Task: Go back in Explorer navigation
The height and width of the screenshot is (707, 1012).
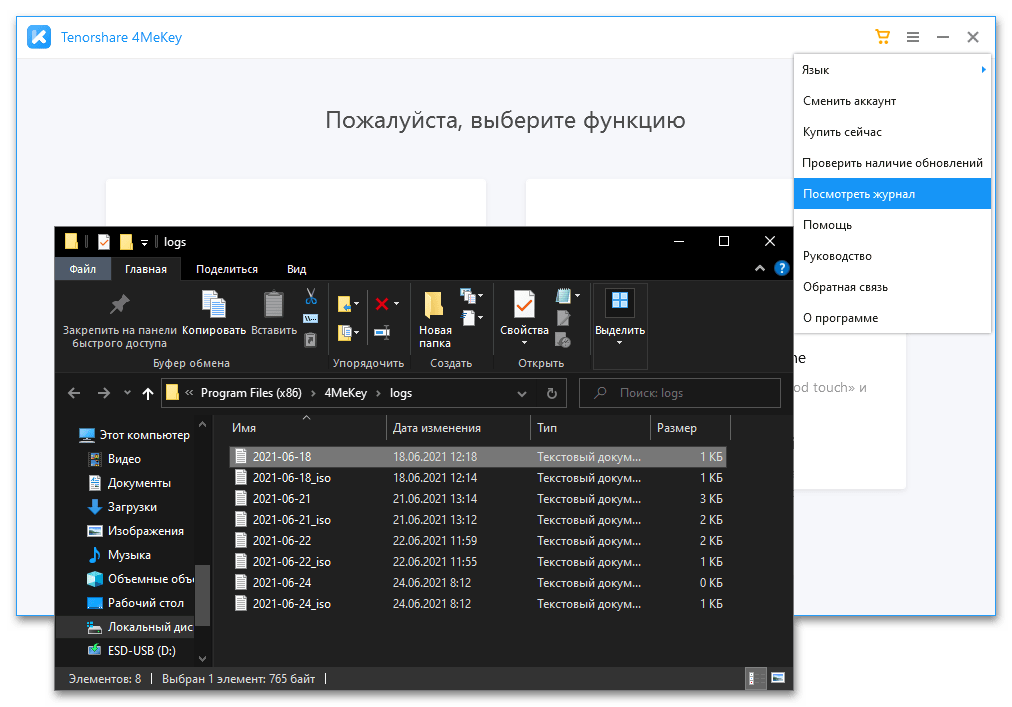Action: [x=74, y=393]
